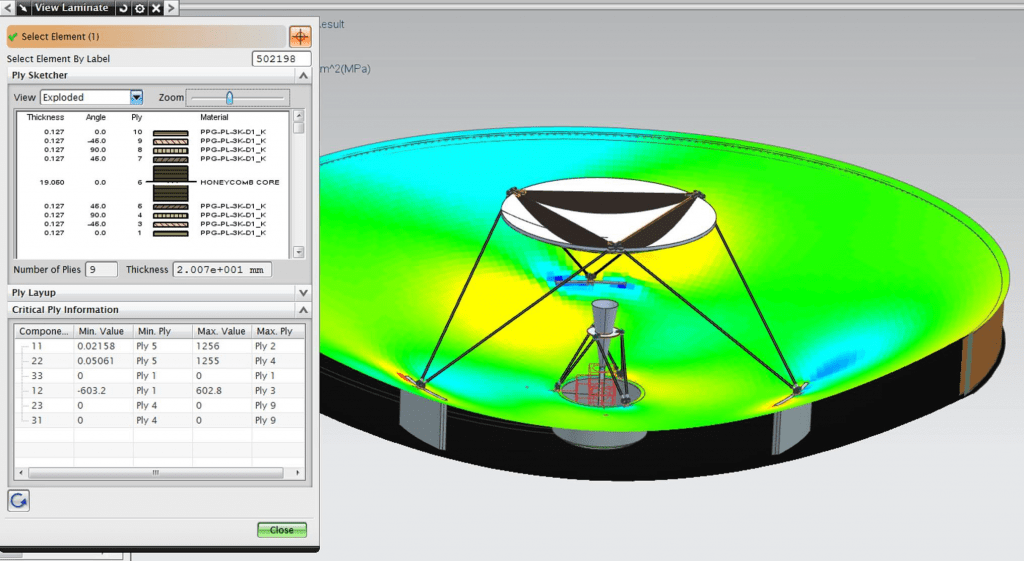This screenshot has width=1024, height=561.
Task: Click ply sketcher scroll down arrow
Action: (298, 253)
